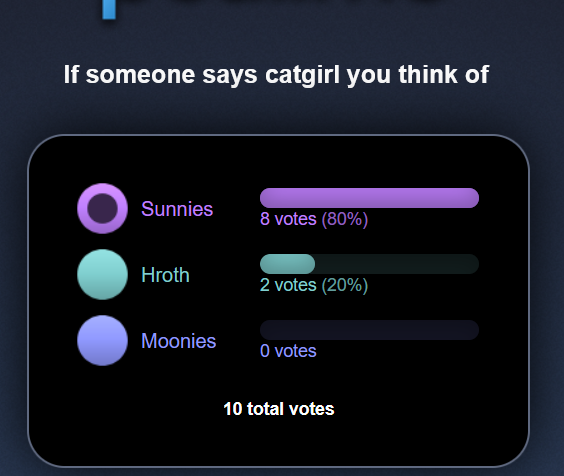Click the dark center of Sunnies radio
The image size is (564, 476).
(x=103, y=209)
